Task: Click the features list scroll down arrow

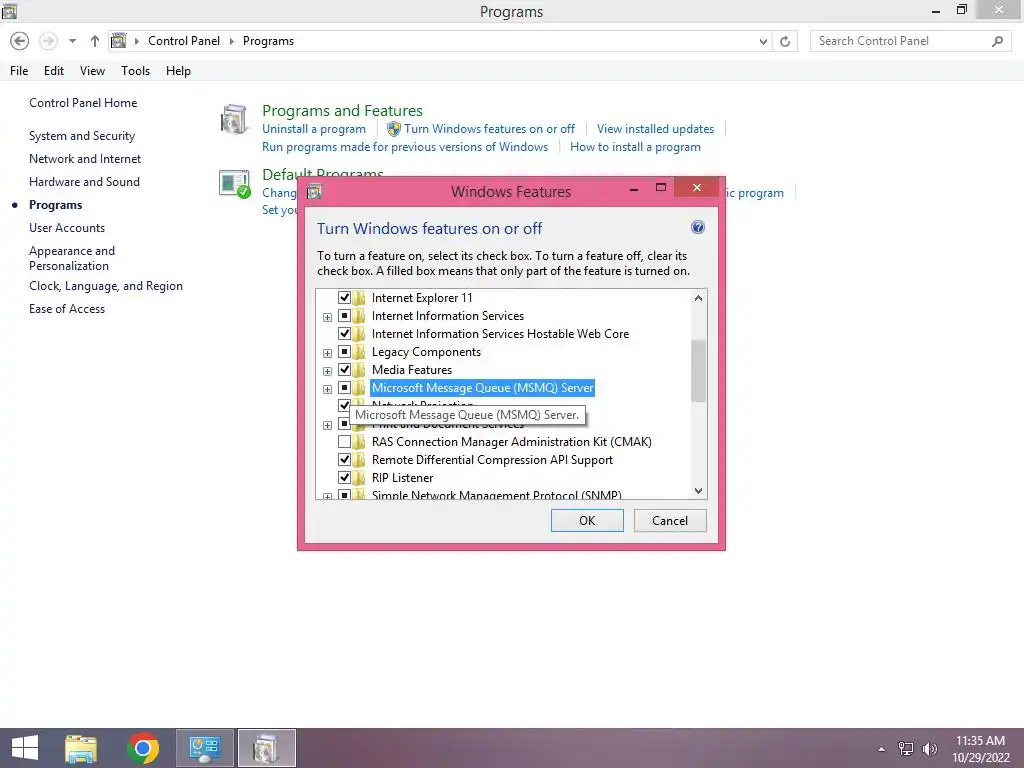Action: (698, 490)
